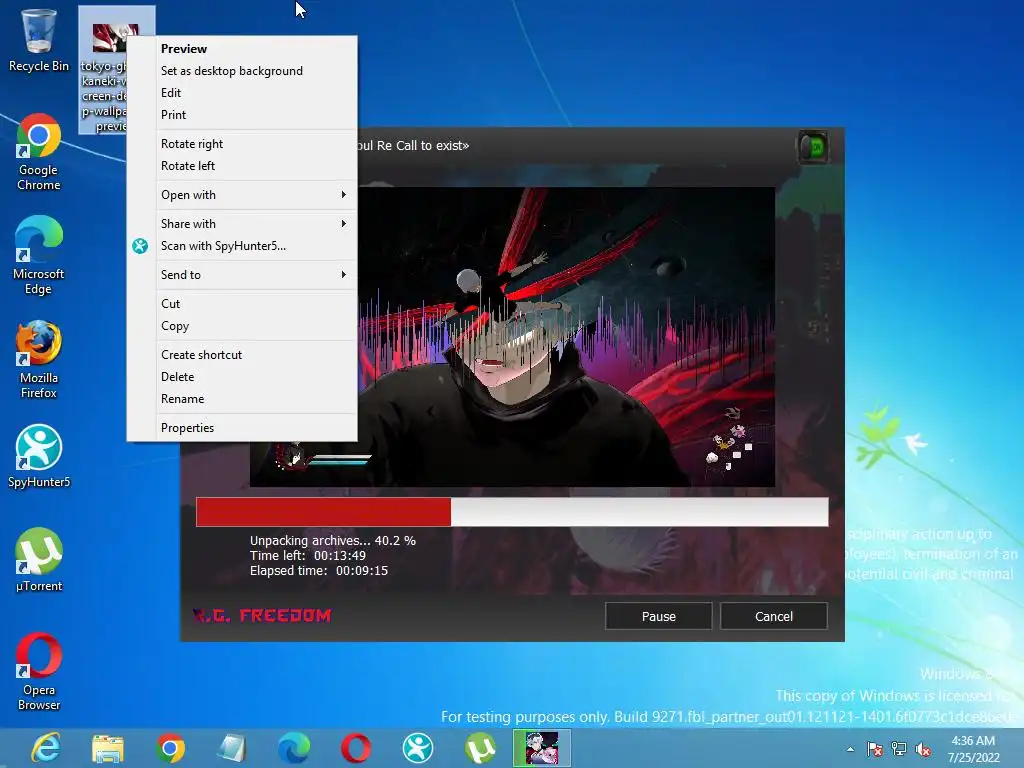The image size is (1024, 768).
Task: Cancel the game installation
Action: pos(774,616)
